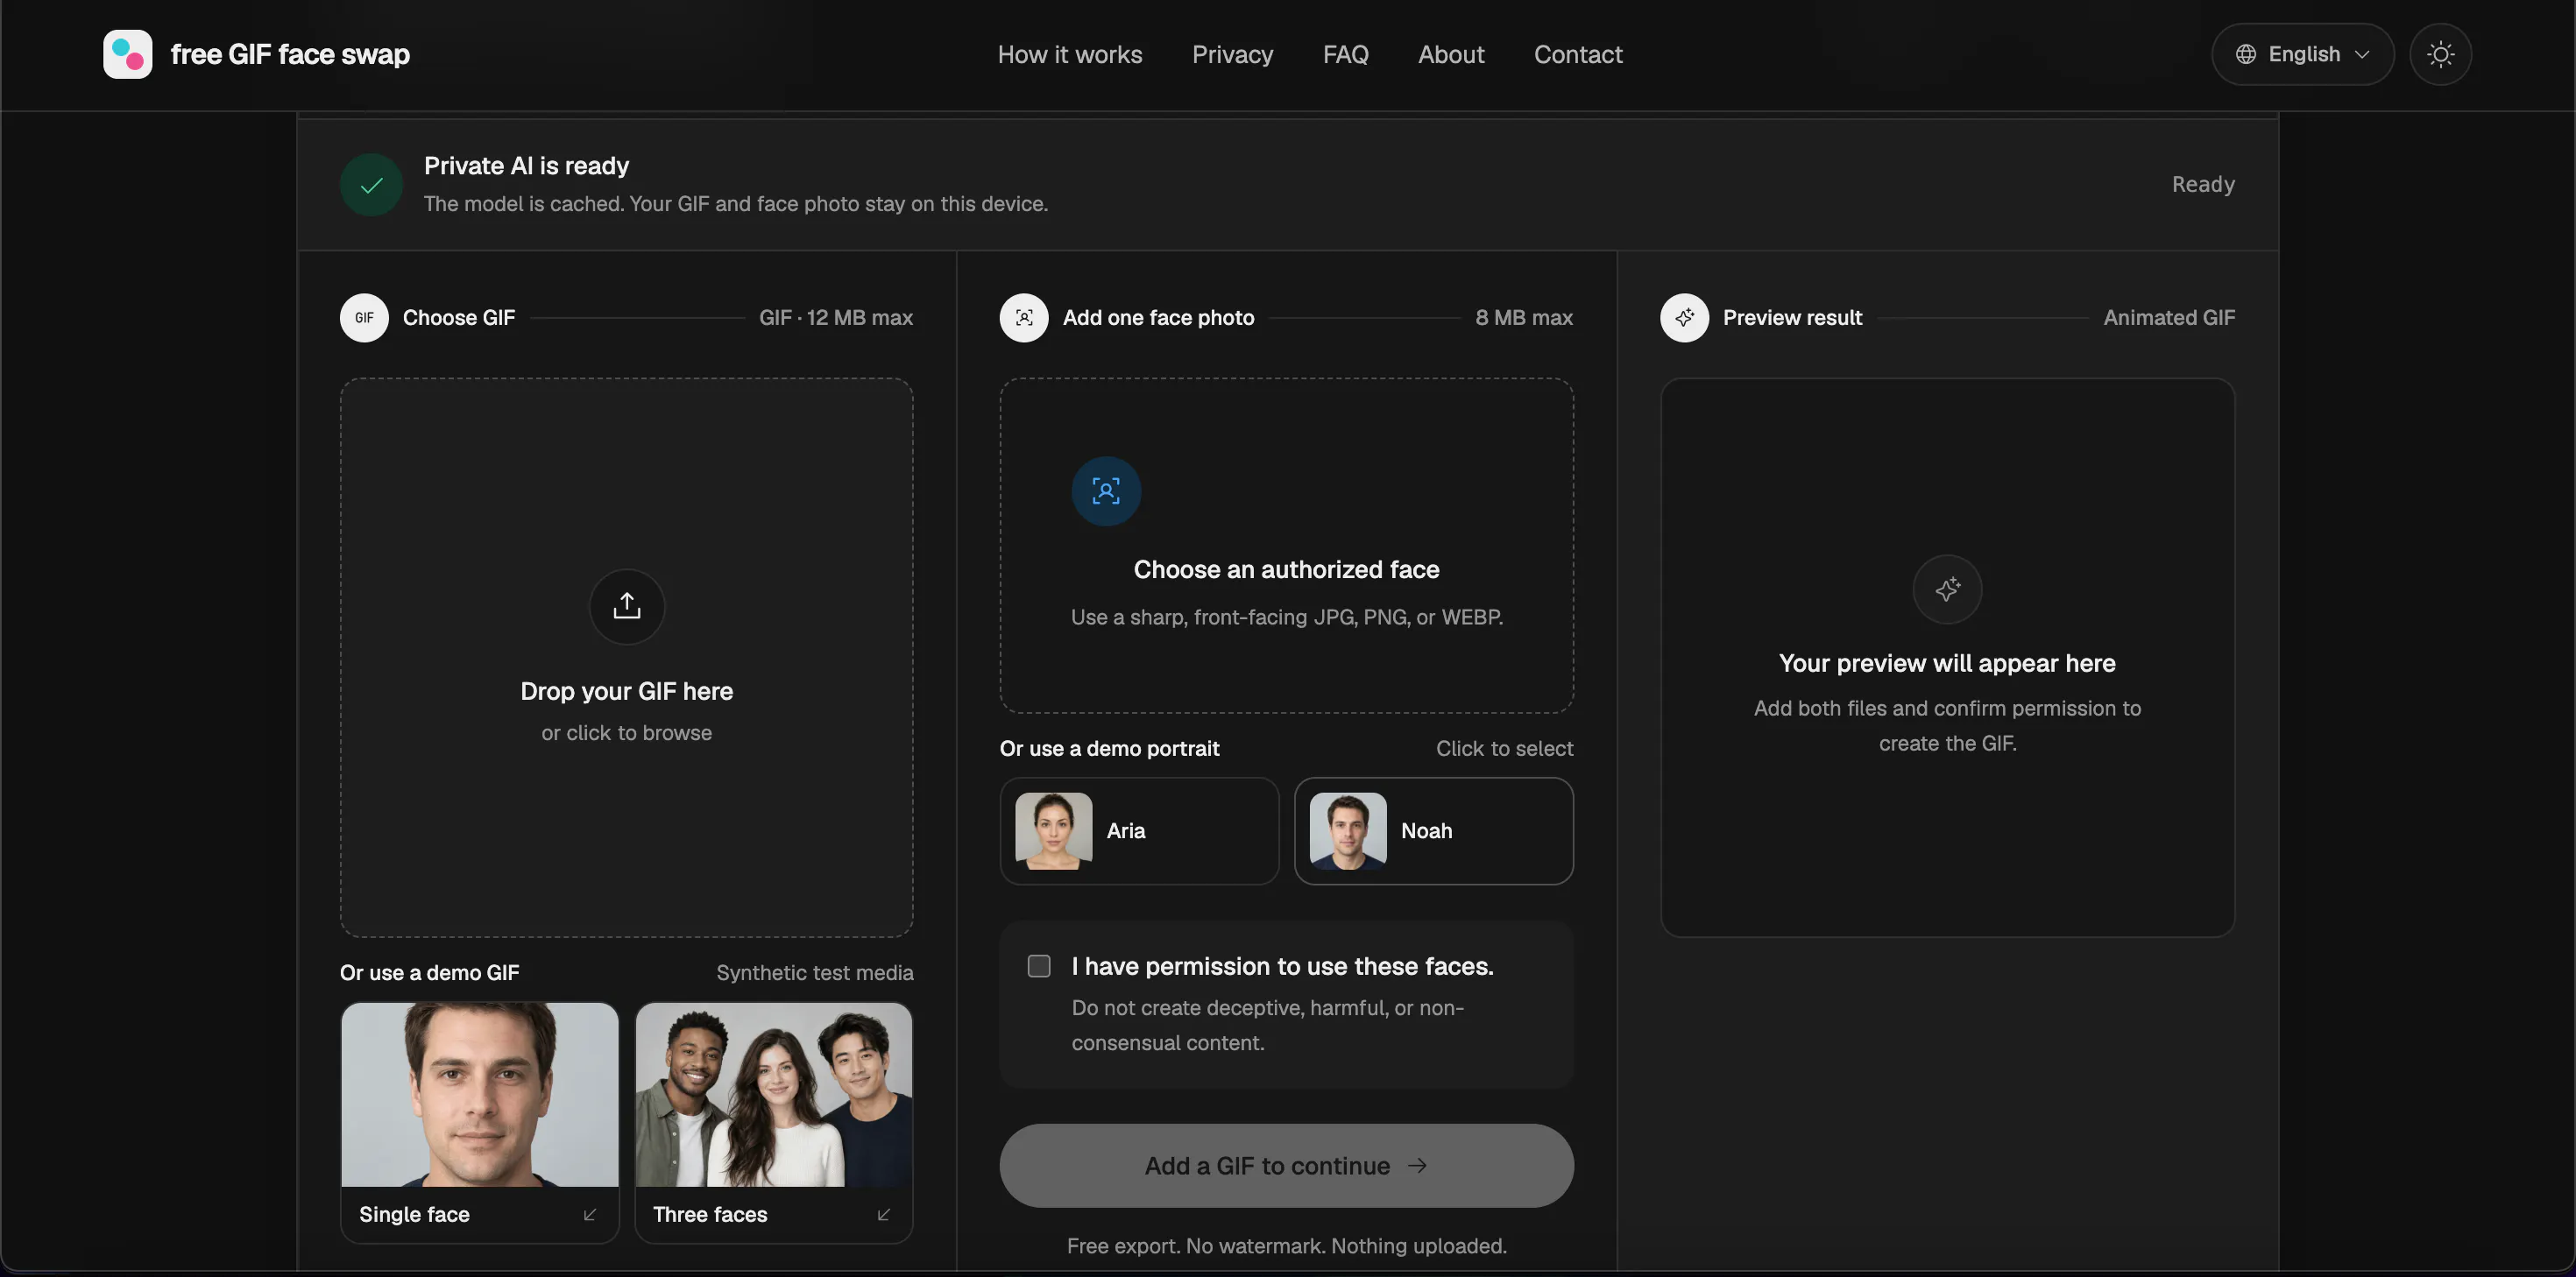
Task: Open the FAQ section
Action: pyautogui.click(x=1345, y=54)
